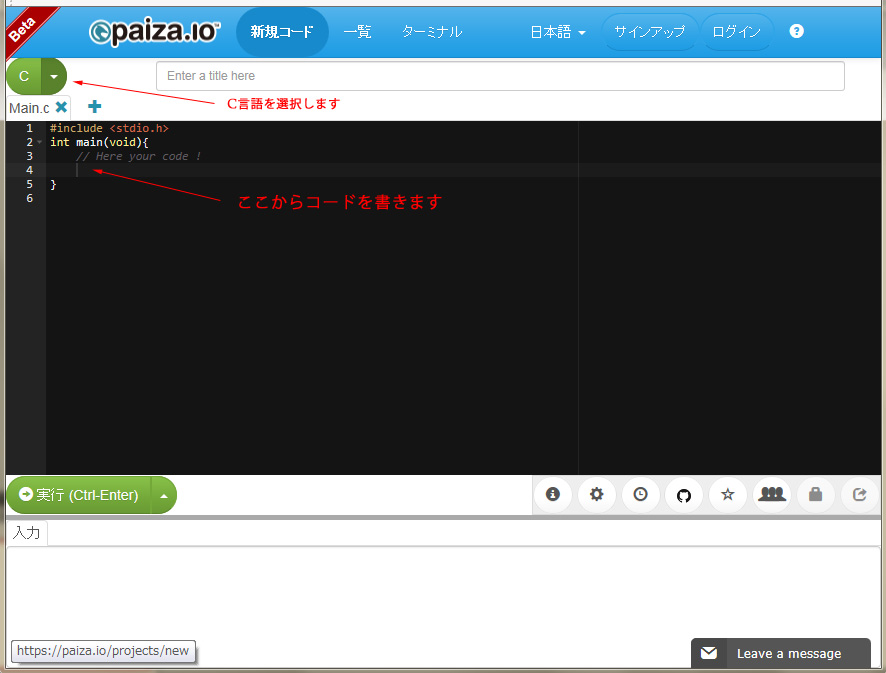Click the lock privacy icon

pos(815,494)
